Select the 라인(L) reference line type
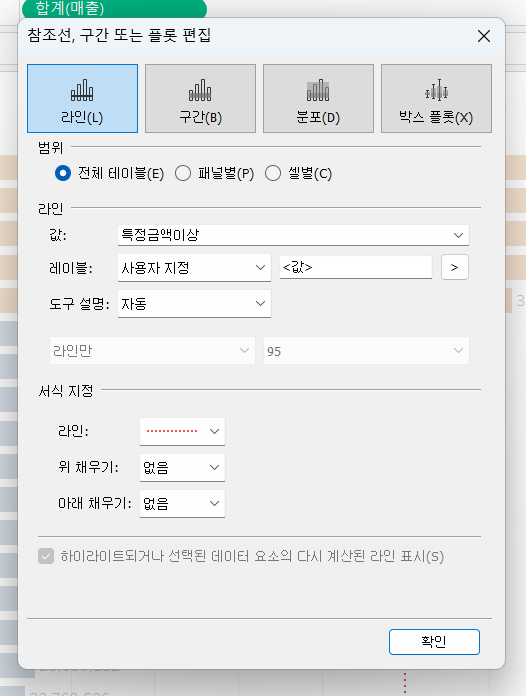Viewport: 526px width, 696px height. coord(82,98)
